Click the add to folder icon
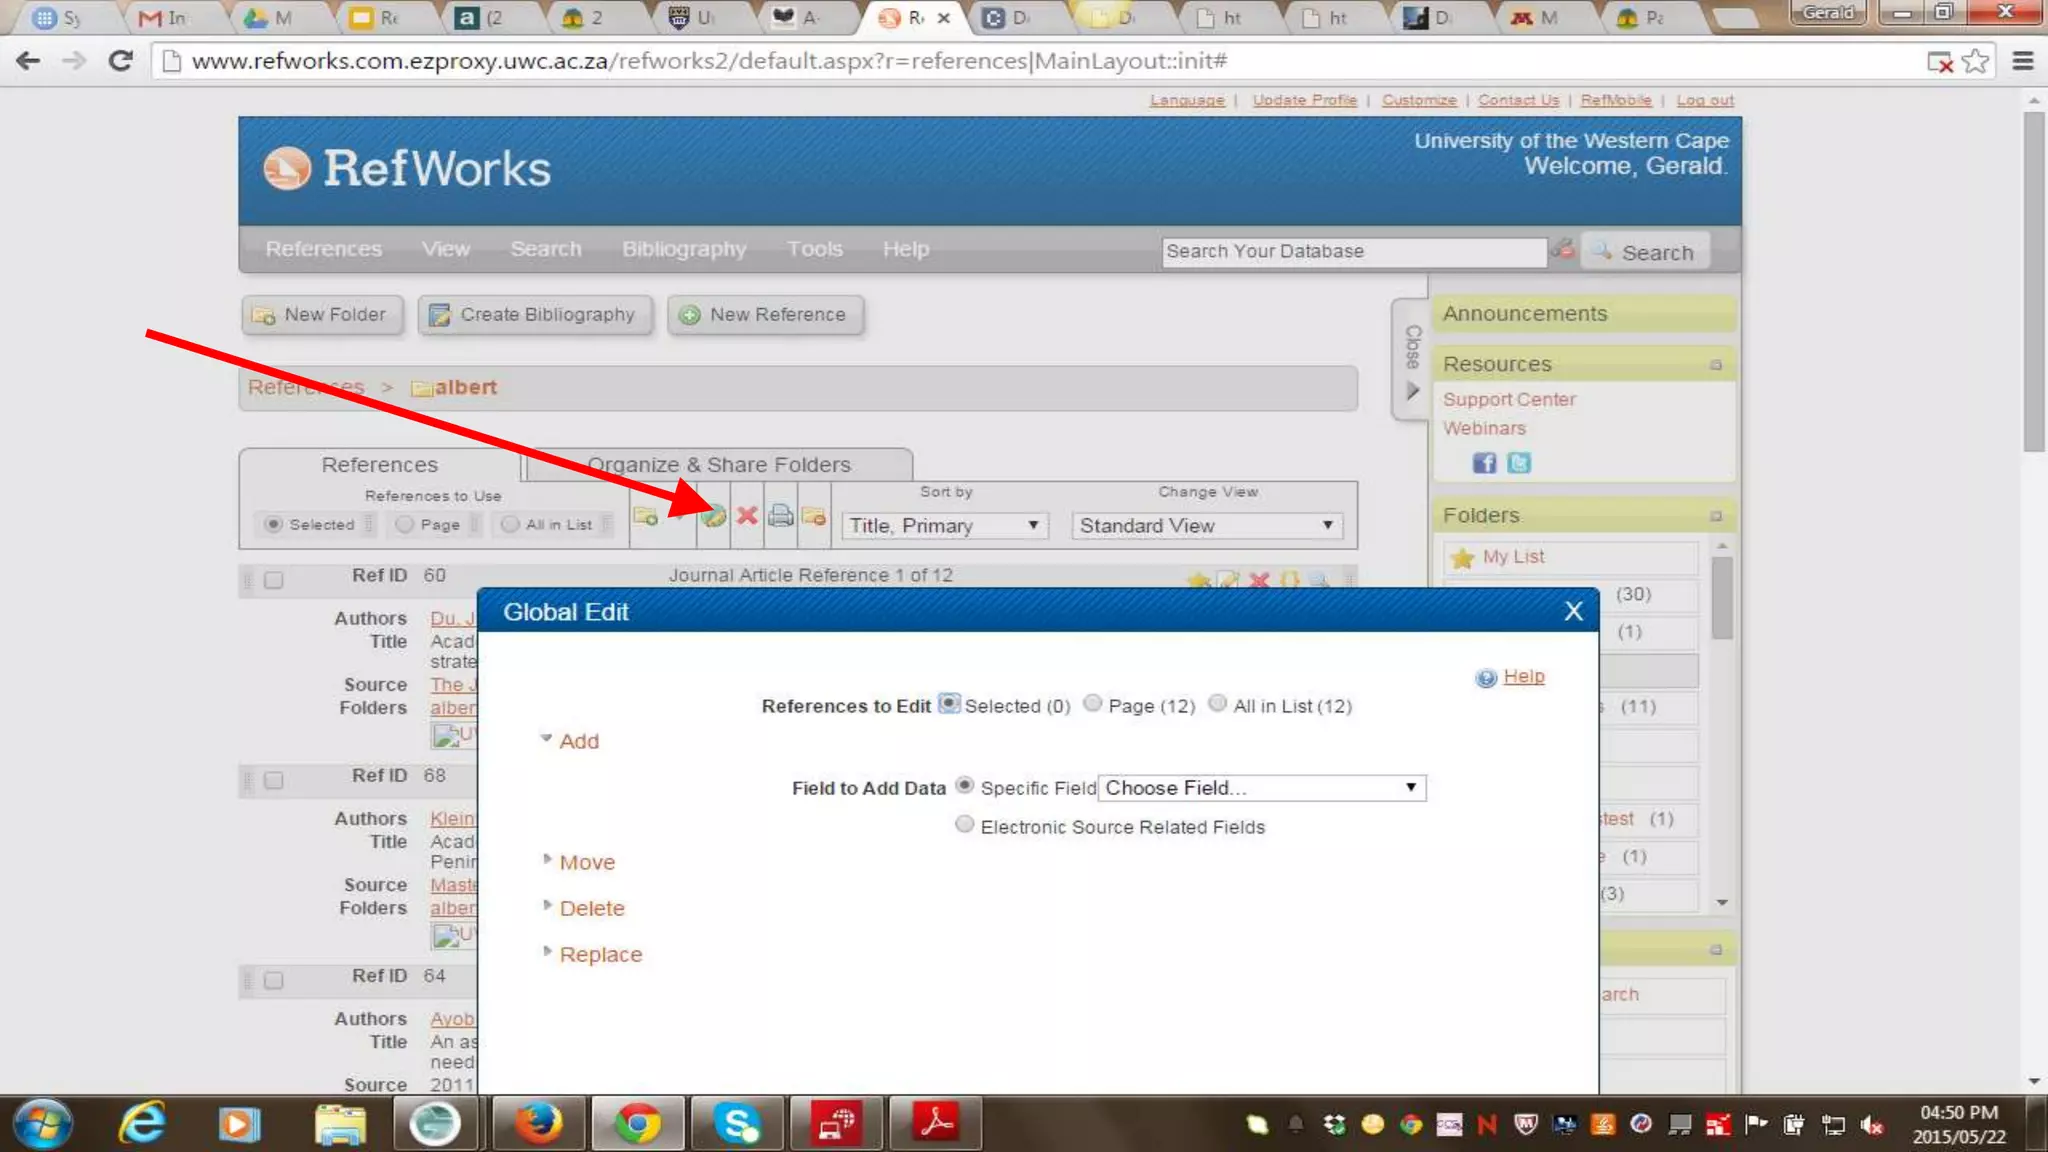This screenshot has width=2048, height=1152. tap(646, 516)
